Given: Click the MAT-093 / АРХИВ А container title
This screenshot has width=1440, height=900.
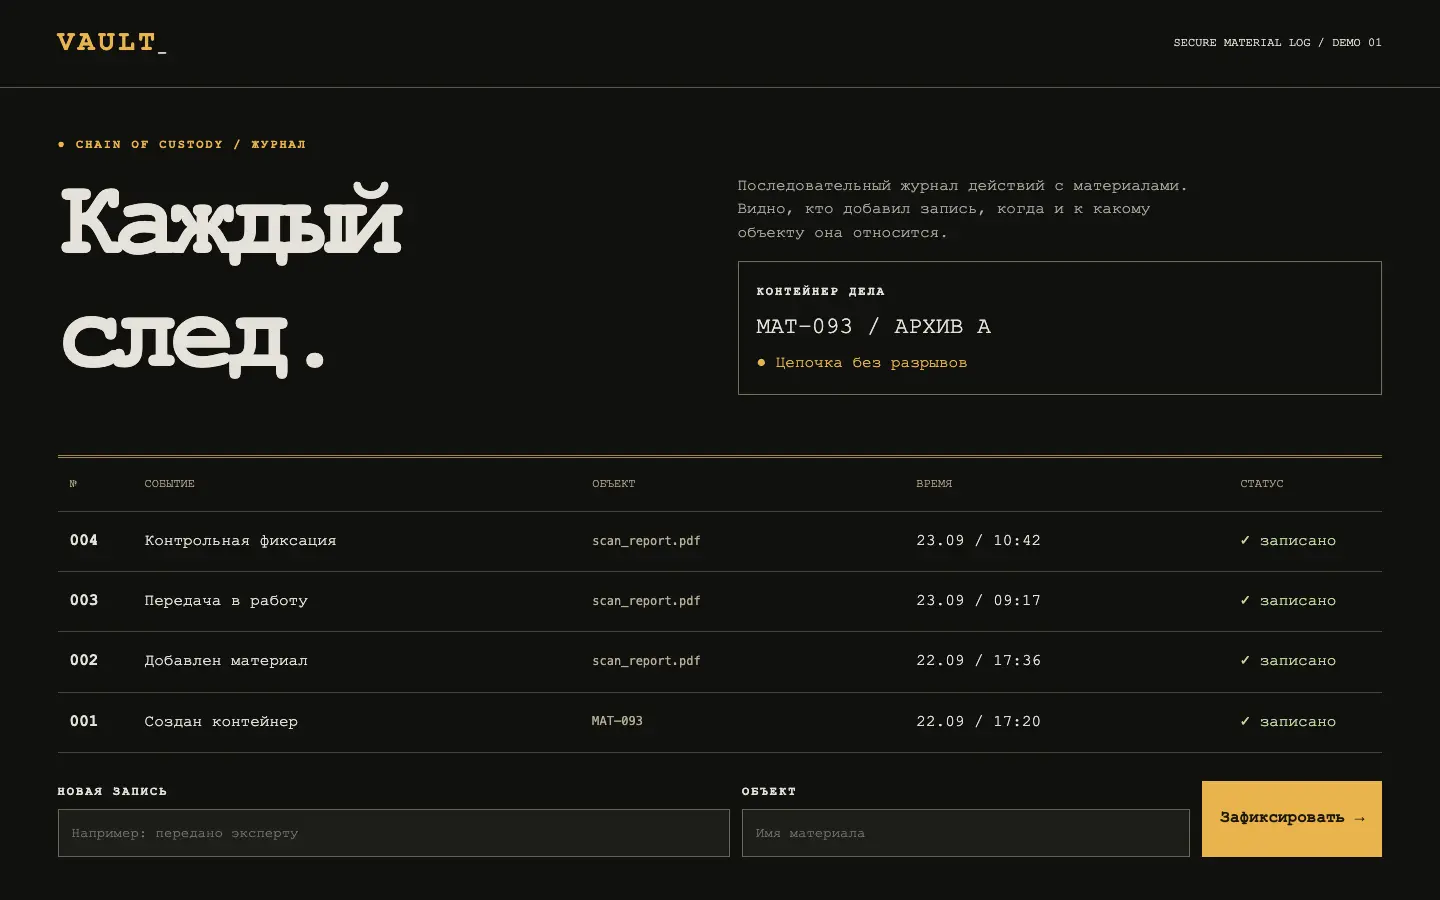Looking at the screenshot, I should click(x=873, y=327).
